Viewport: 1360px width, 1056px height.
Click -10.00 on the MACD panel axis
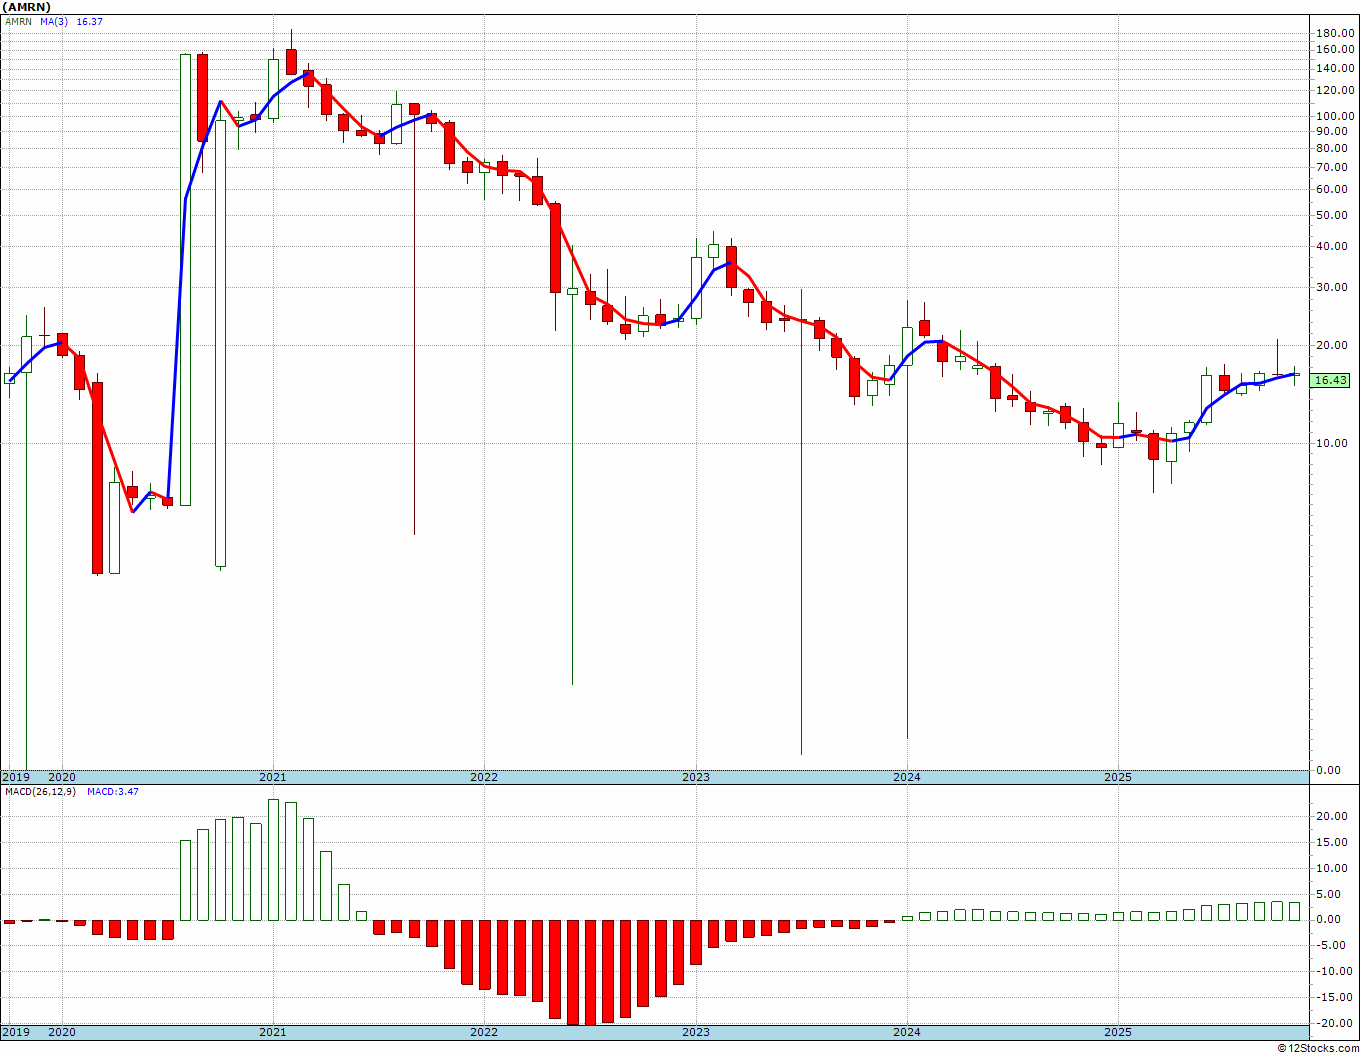1336,972
